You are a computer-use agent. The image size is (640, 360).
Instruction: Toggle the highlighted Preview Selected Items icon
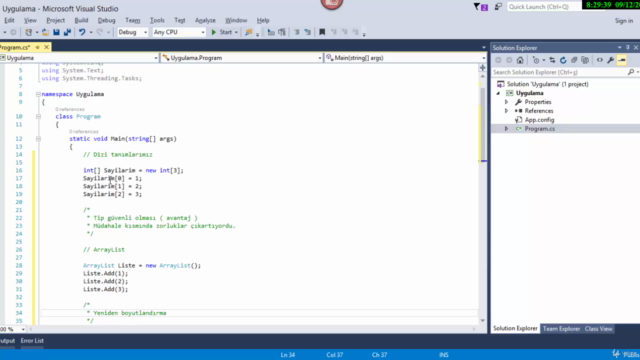[622, 60]
